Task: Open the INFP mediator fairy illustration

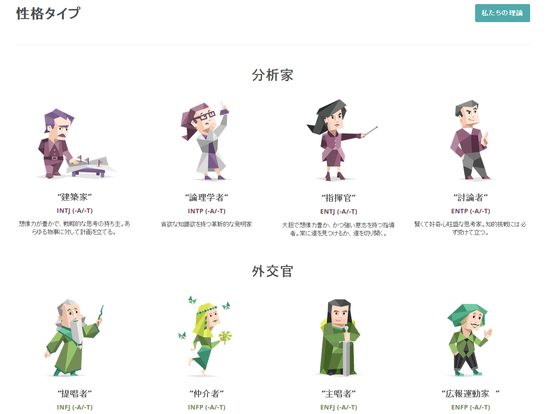Action: click(205, 336)
